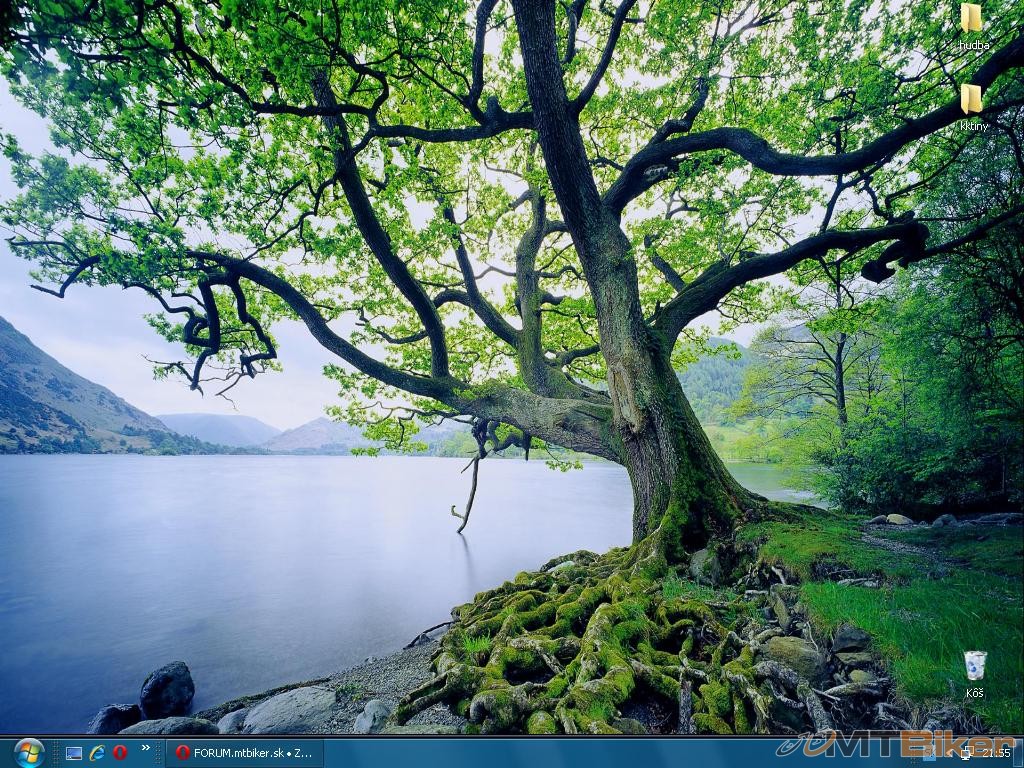Select the hudba folder icon
1024x768 pixels.
(x=971, y=18)
